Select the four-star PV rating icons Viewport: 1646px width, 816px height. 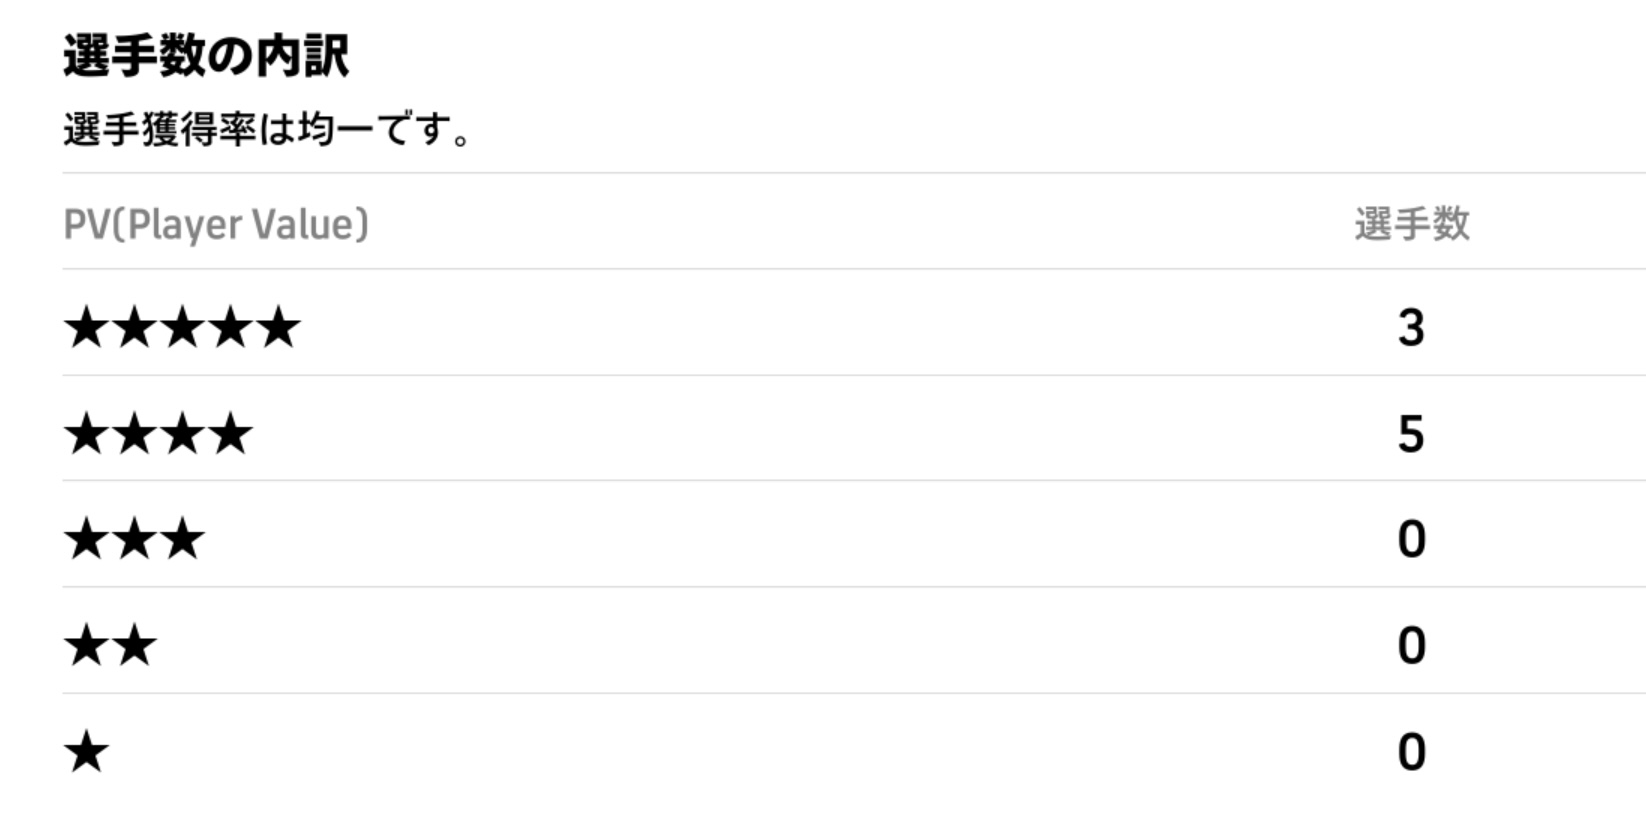[x=158, y=434]
